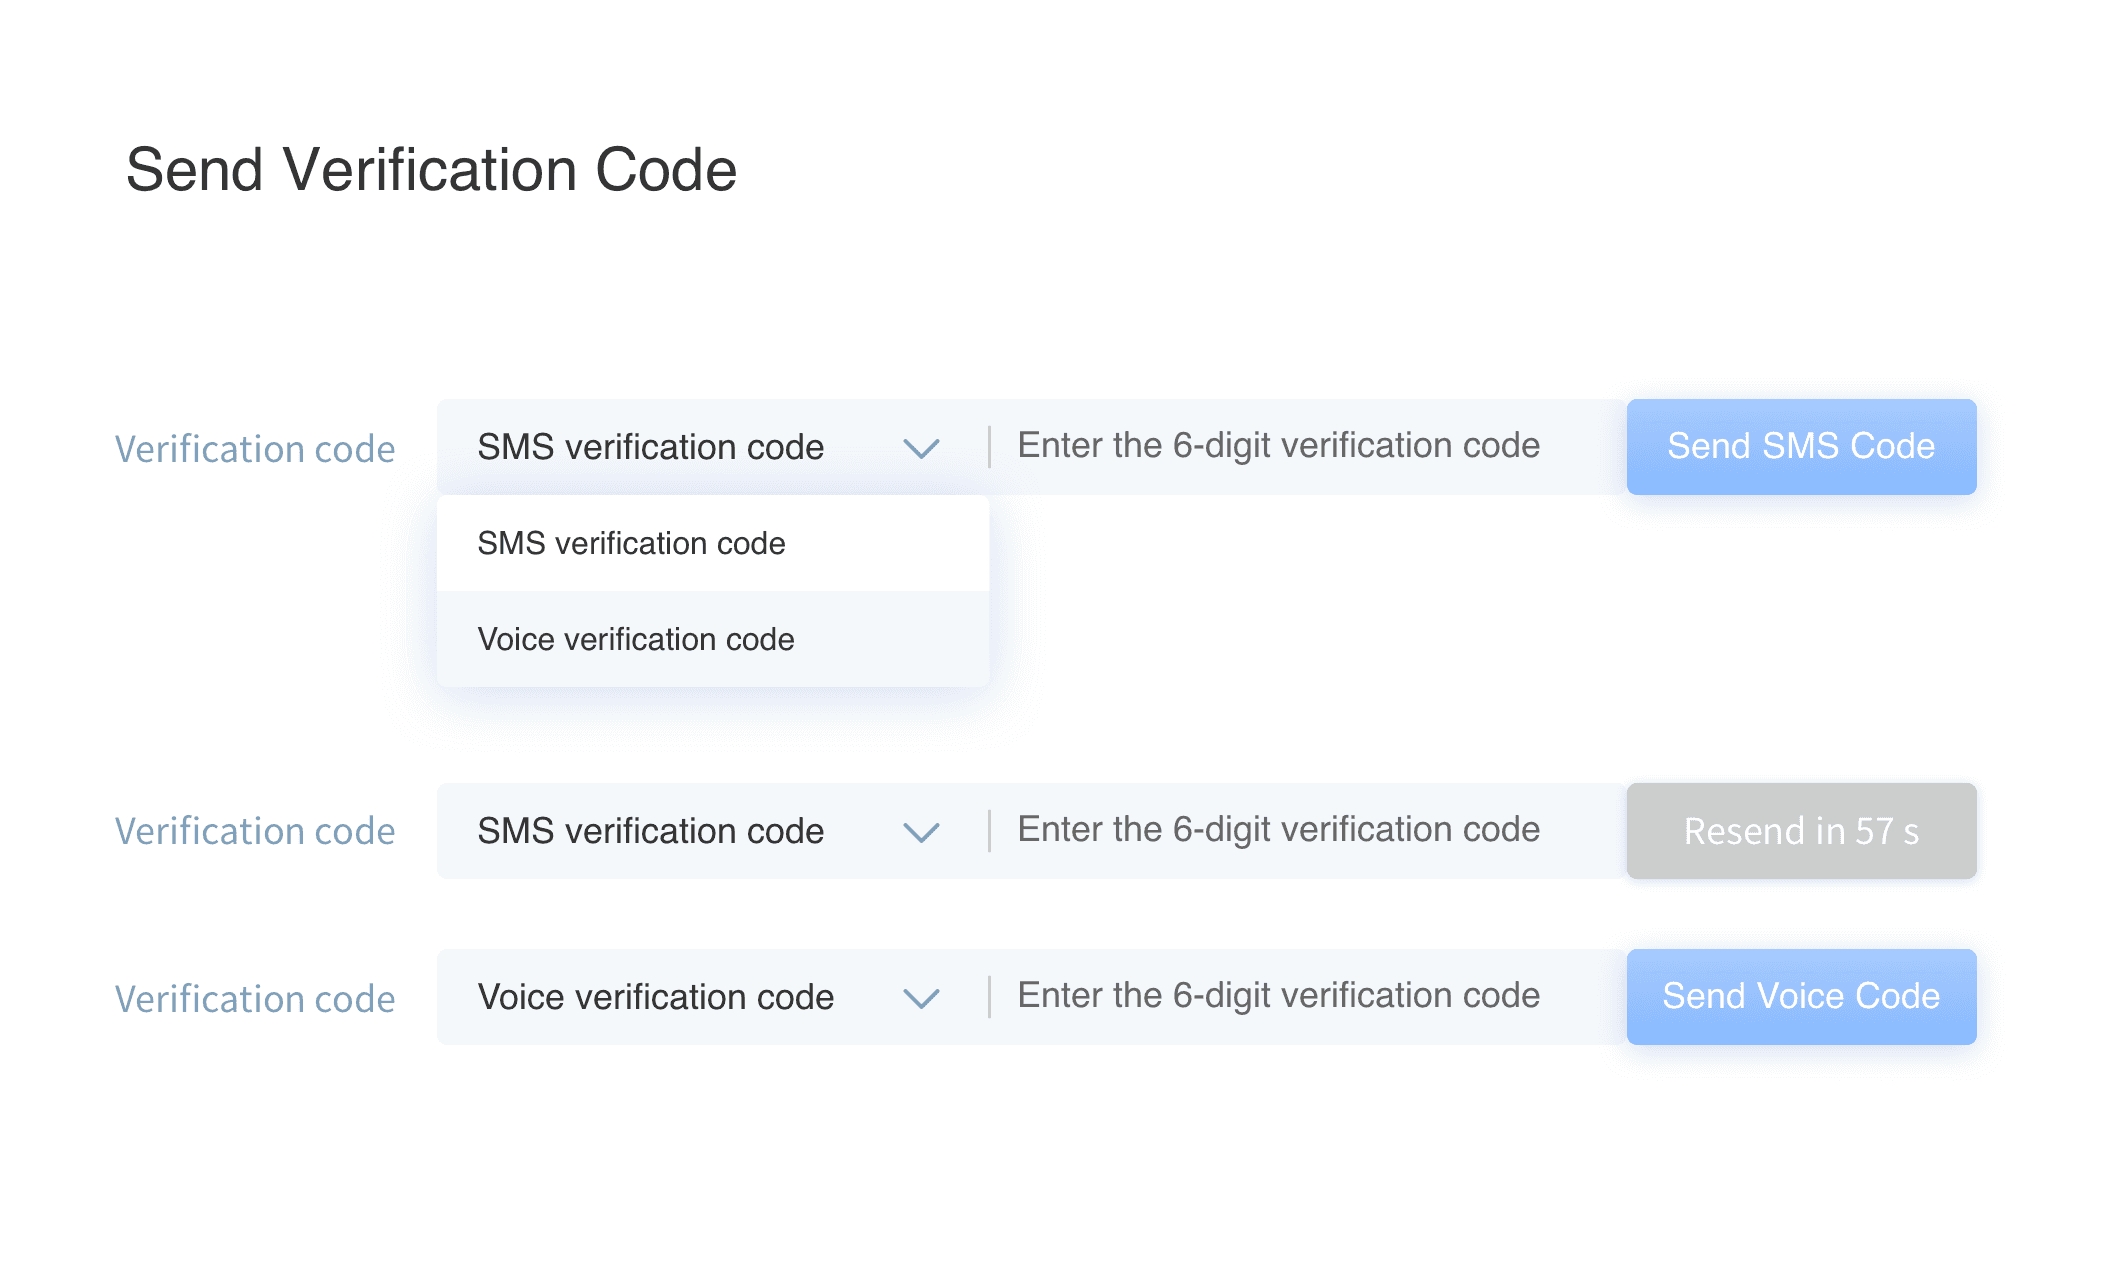This screenshot has height=1268, width=2115.
Task: Focus the 6-digit code field beside Send Voice Code
Action: click(x=1278, y=996)
